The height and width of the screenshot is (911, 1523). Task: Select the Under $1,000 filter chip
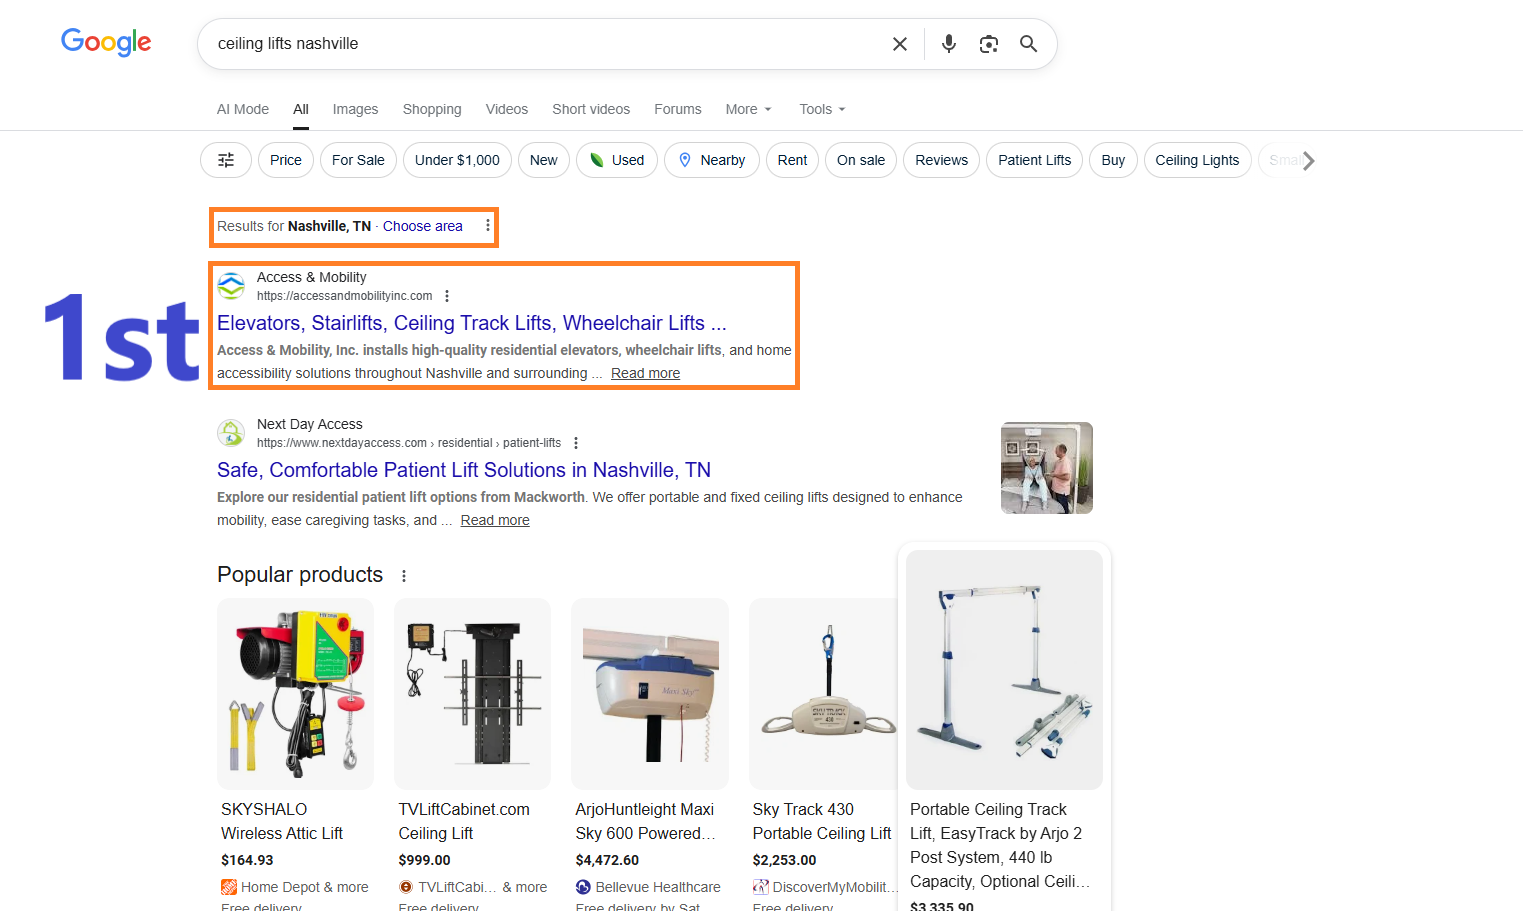[x=457, y=160]
